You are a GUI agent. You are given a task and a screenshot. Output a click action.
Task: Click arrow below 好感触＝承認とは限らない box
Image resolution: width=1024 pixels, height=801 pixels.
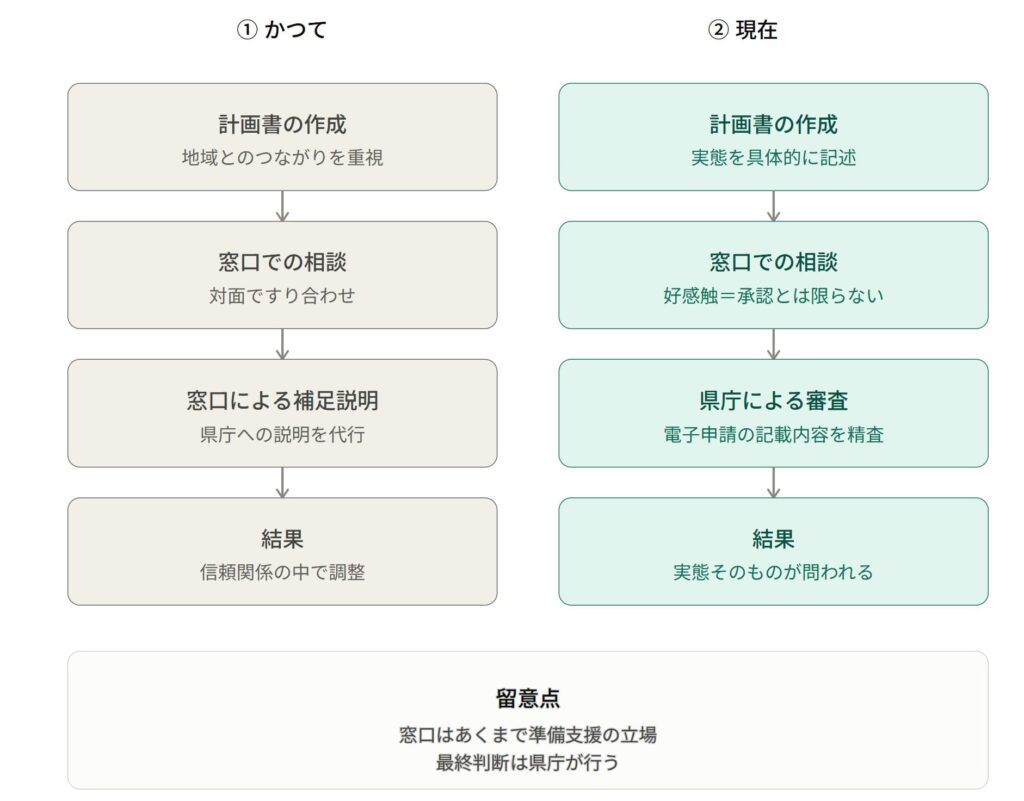tap(773, 344)
